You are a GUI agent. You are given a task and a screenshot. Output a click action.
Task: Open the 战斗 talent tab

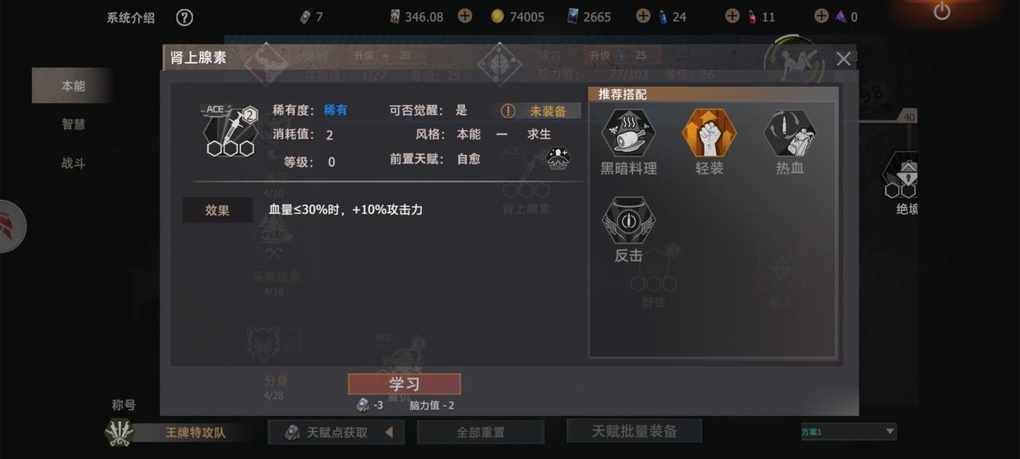tap(73, 163)
